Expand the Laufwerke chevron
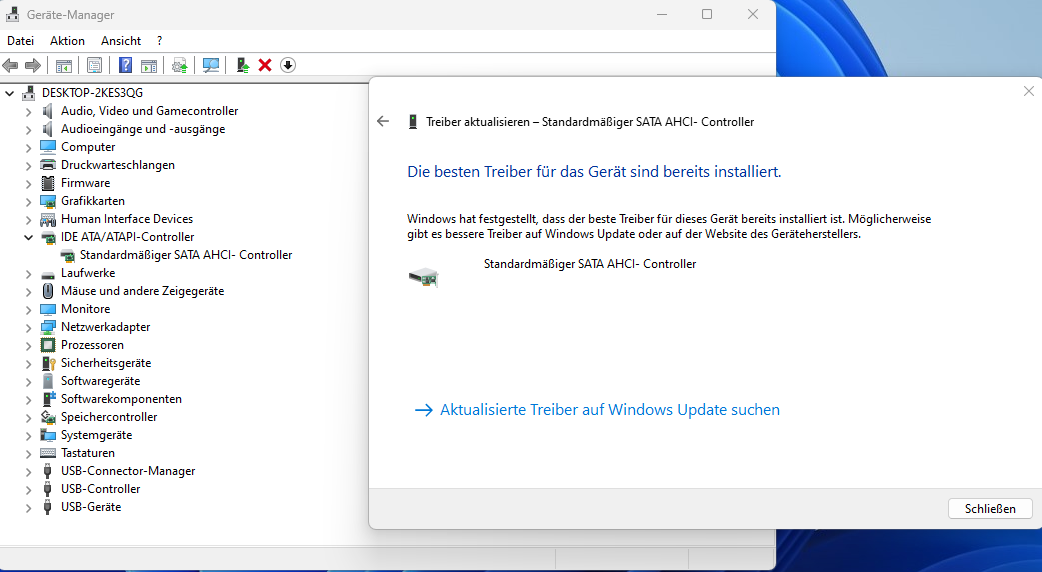The height and width of the screenshot is (572, 1042). [x=28, y=274]
